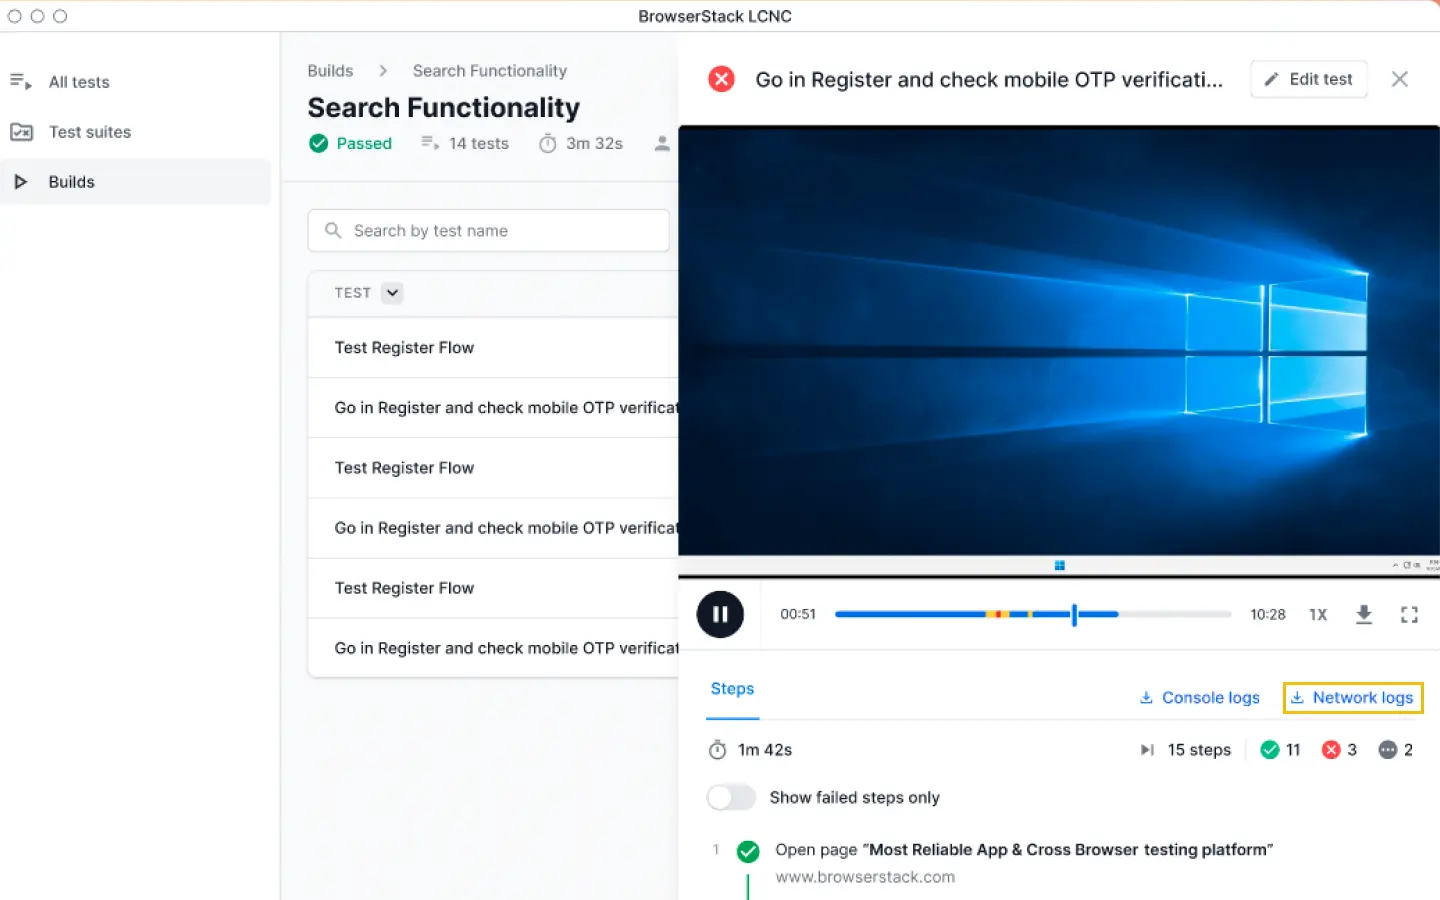Viewport: 1440px width, 900px height.
Task: Open All tests in sidebar
Action: pyautogui.click(x=79, y=82)
